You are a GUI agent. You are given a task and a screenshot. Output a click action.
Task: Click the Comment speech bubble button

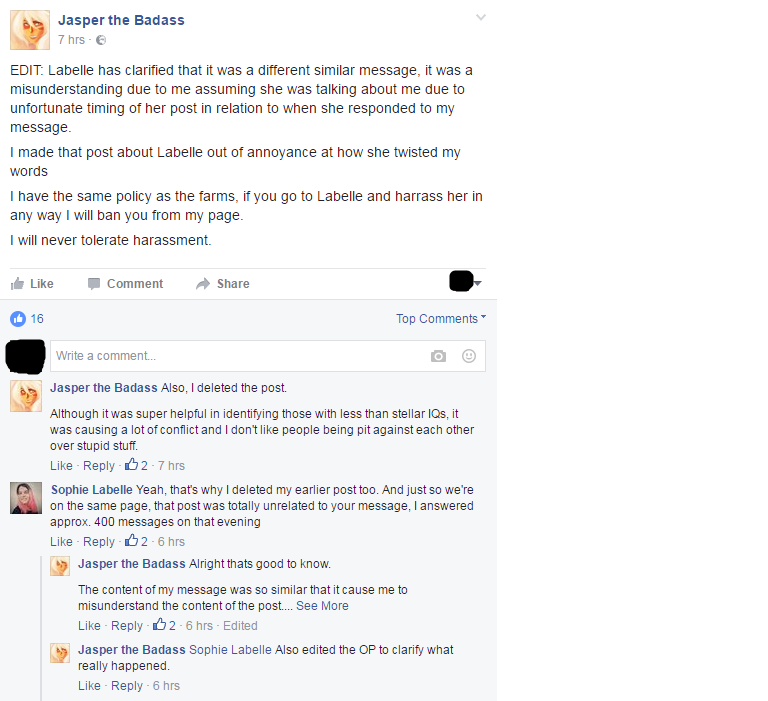(125, 284)
